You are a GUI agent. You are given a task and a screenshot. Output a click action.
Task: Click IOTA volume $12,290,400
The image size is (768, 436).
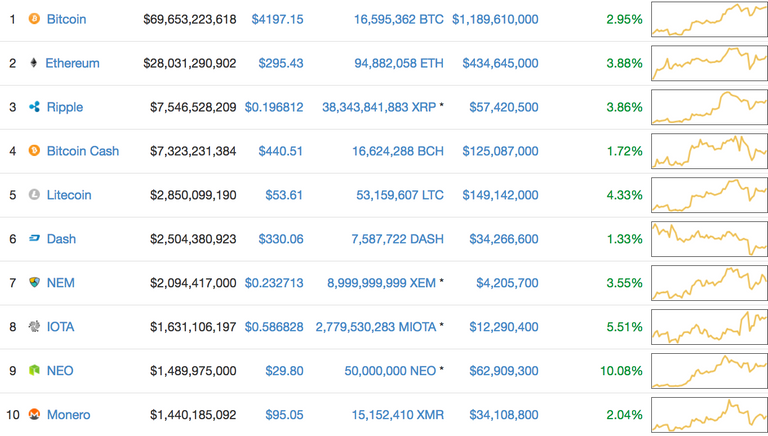tap(504, 327)
